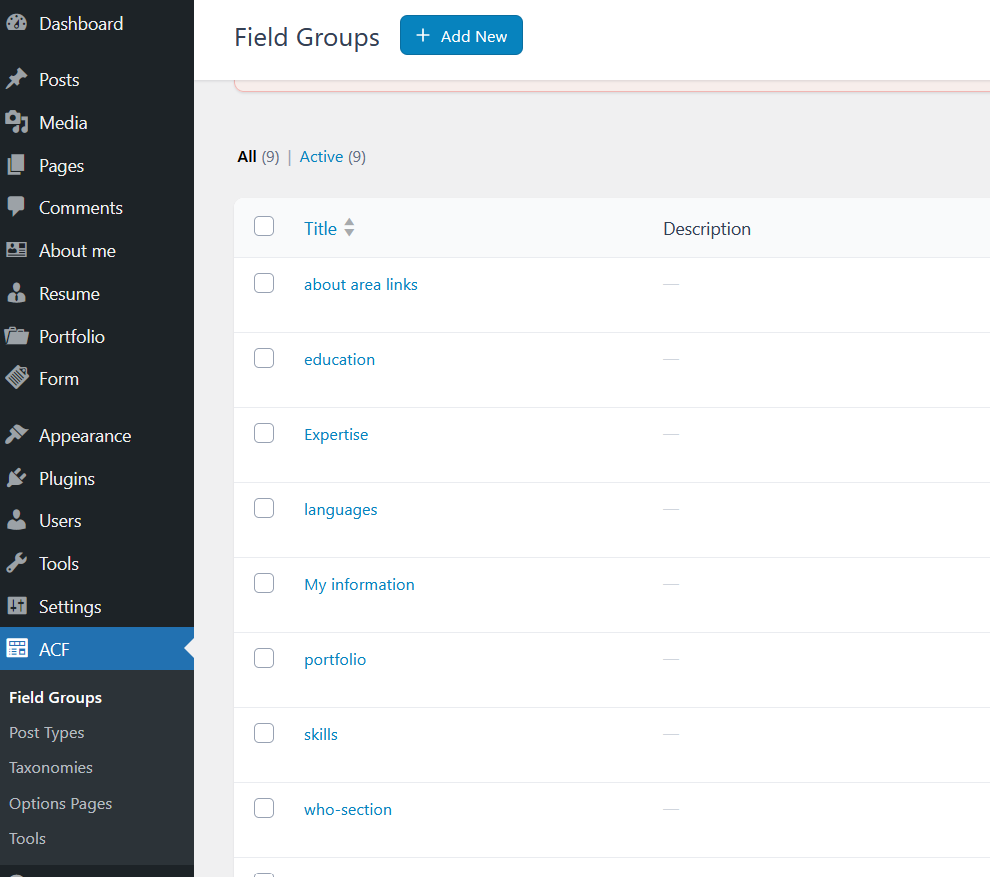This screenshot has height=877, width=990.
Task: Open Post Types submenu
Action: coord(47,732)
